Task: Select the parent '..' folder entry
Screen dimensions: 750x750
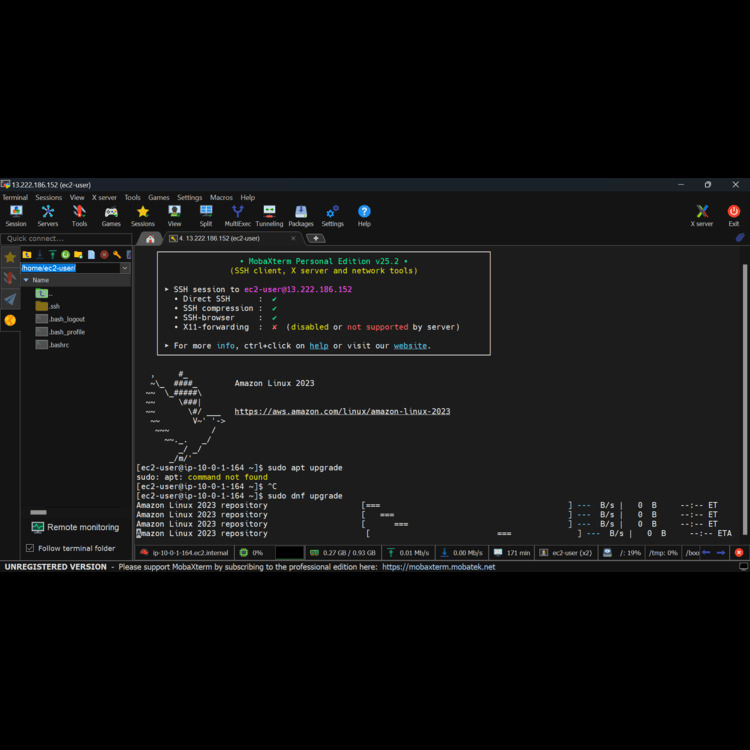Action: [x=44, y=293]
